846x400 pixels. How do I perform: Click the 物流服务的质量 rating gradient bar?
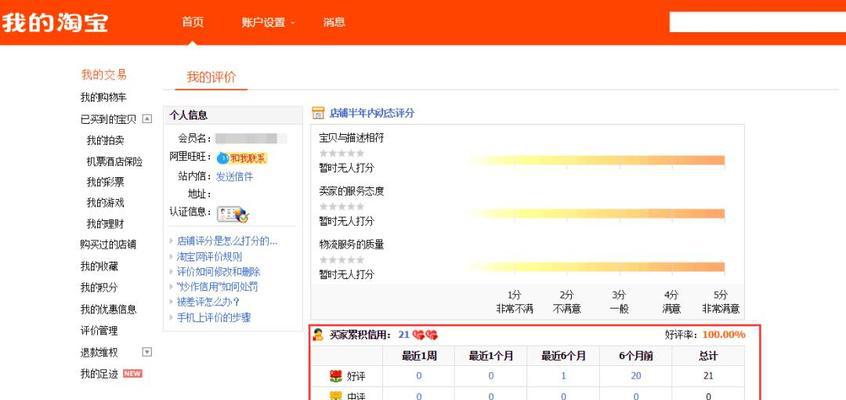596,267
